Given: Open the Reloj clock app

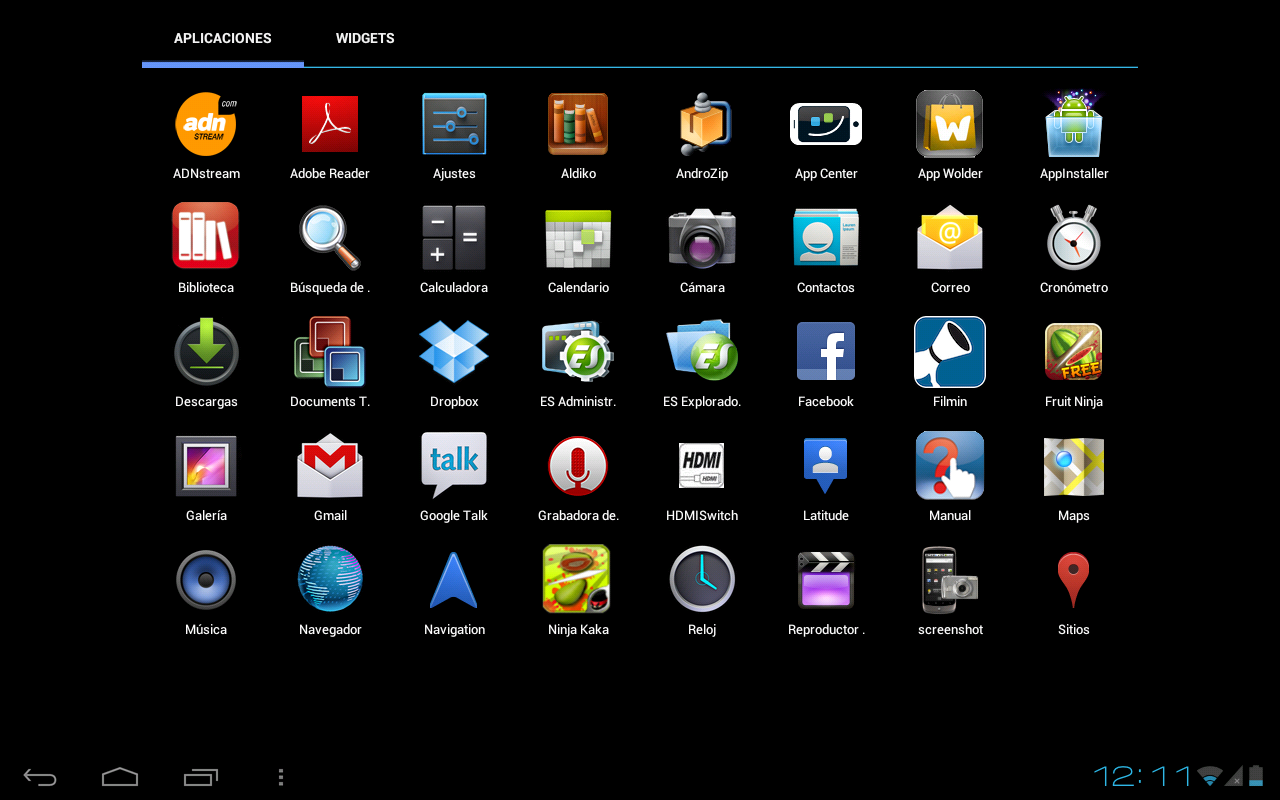Looking at the screenshot, I should [702, 580].
